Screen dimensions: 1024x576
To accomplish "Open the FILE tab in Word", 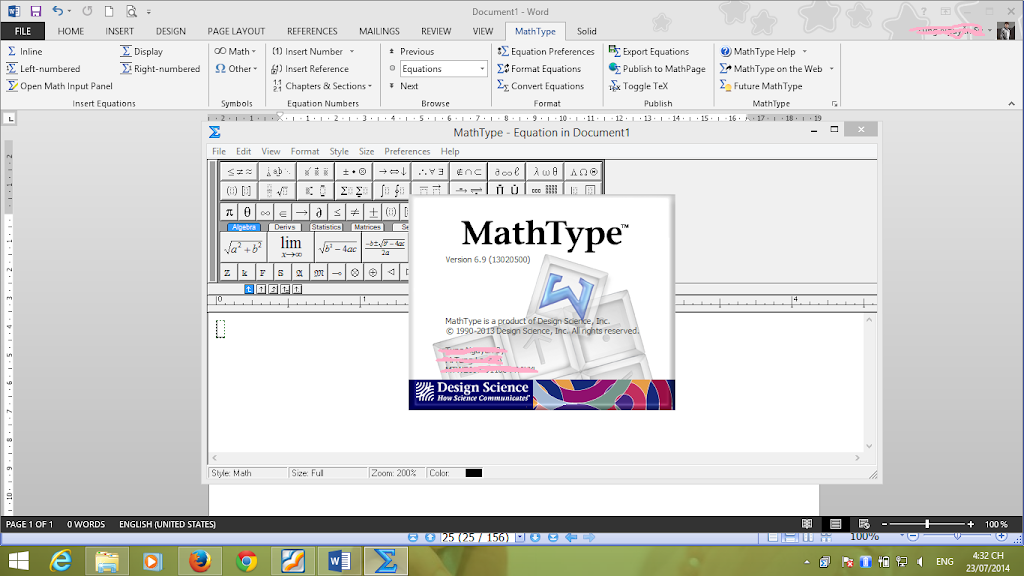I will point(23,31).
